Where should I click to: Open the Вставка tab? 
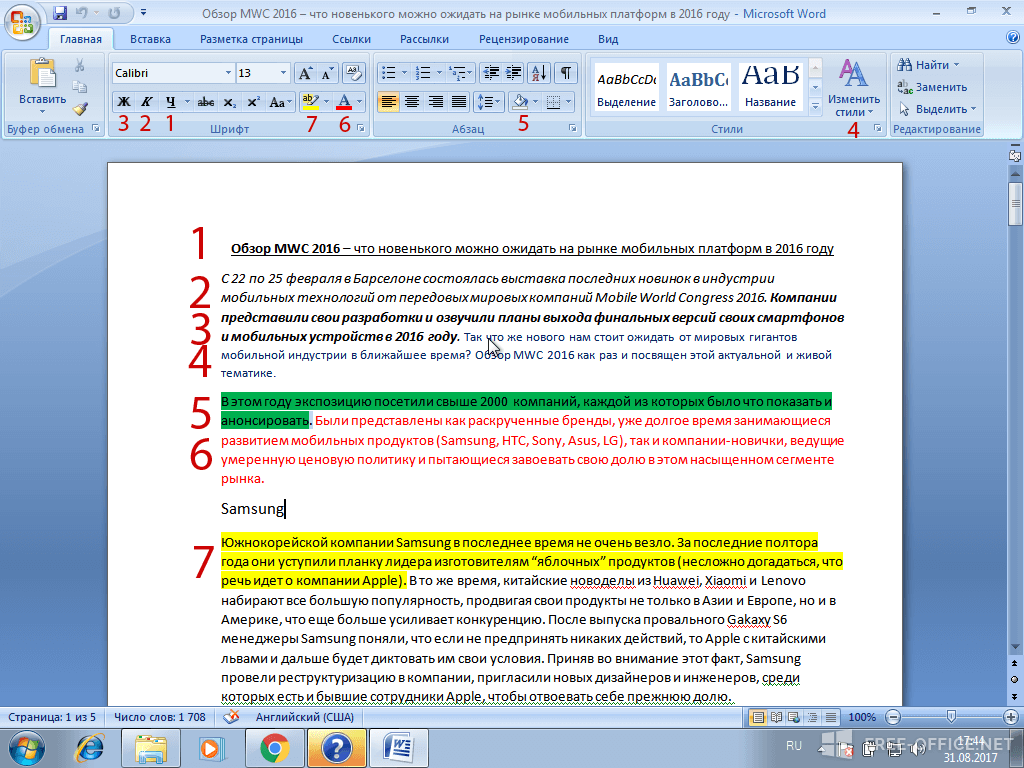(150, 39)
